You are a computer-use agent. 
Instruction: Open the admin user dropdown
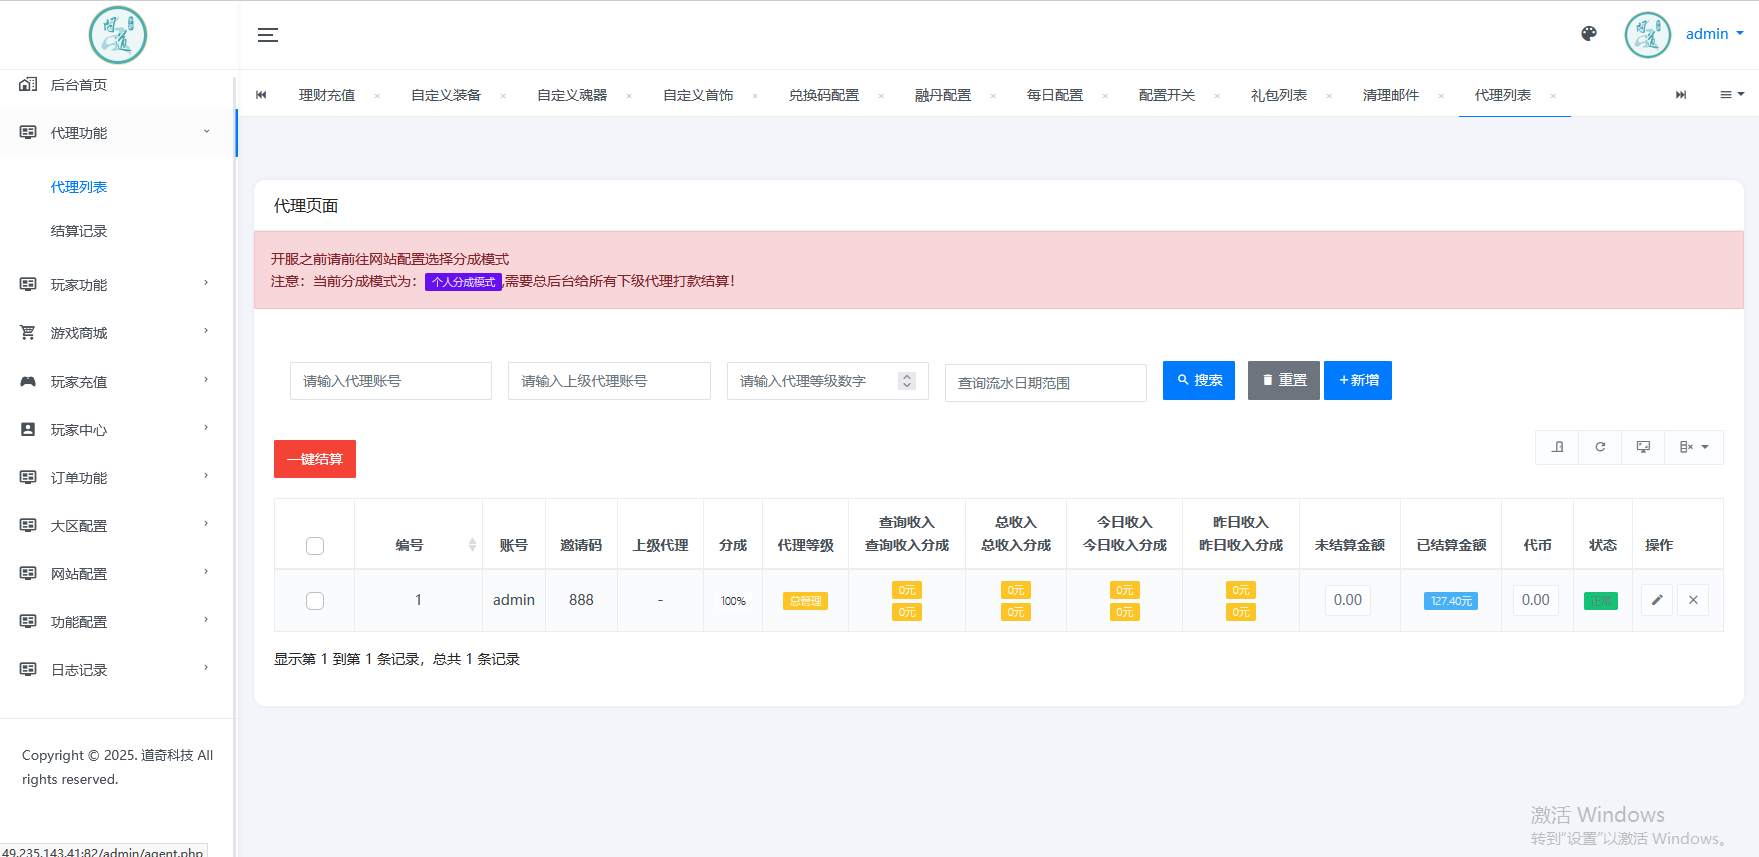(1714, 34)
